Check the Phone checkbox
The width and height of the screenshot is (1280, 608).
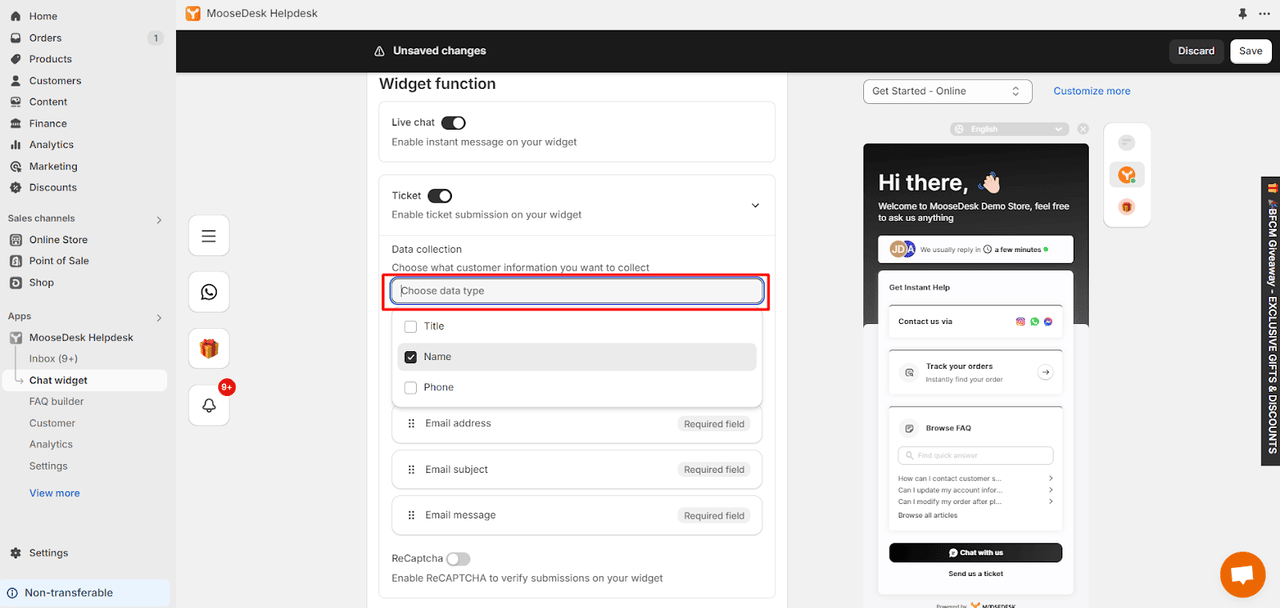pyautogui.click(x=410, y=388)
